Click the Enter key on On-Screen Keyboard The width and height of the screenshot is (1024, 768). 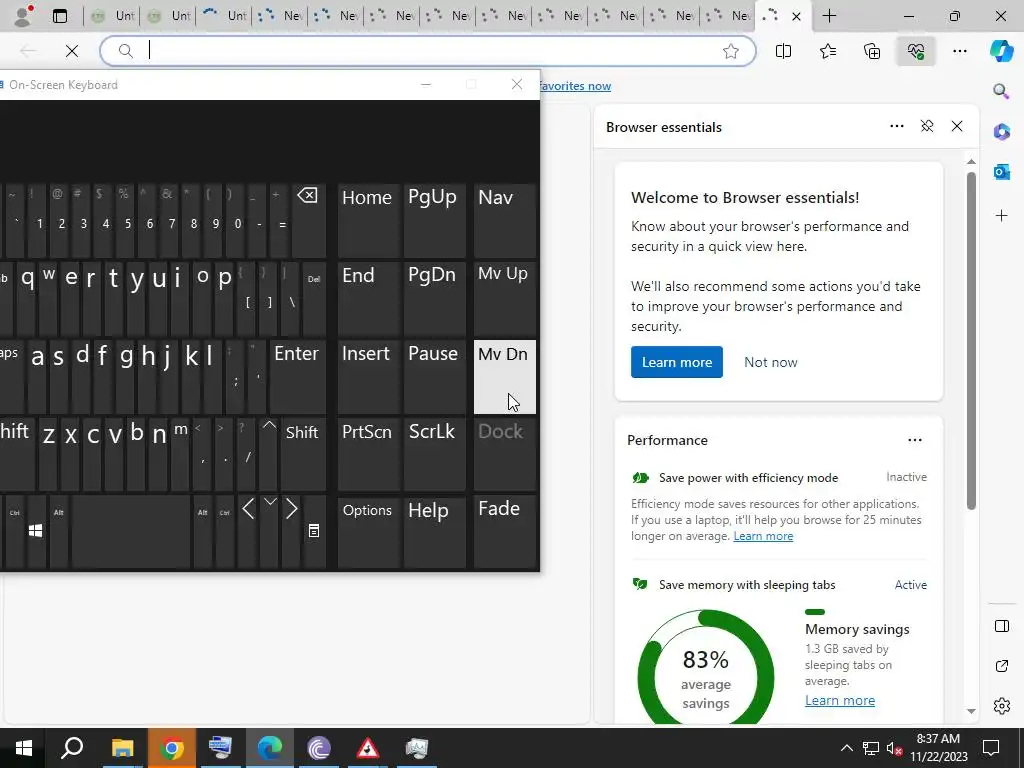point(297,377)
